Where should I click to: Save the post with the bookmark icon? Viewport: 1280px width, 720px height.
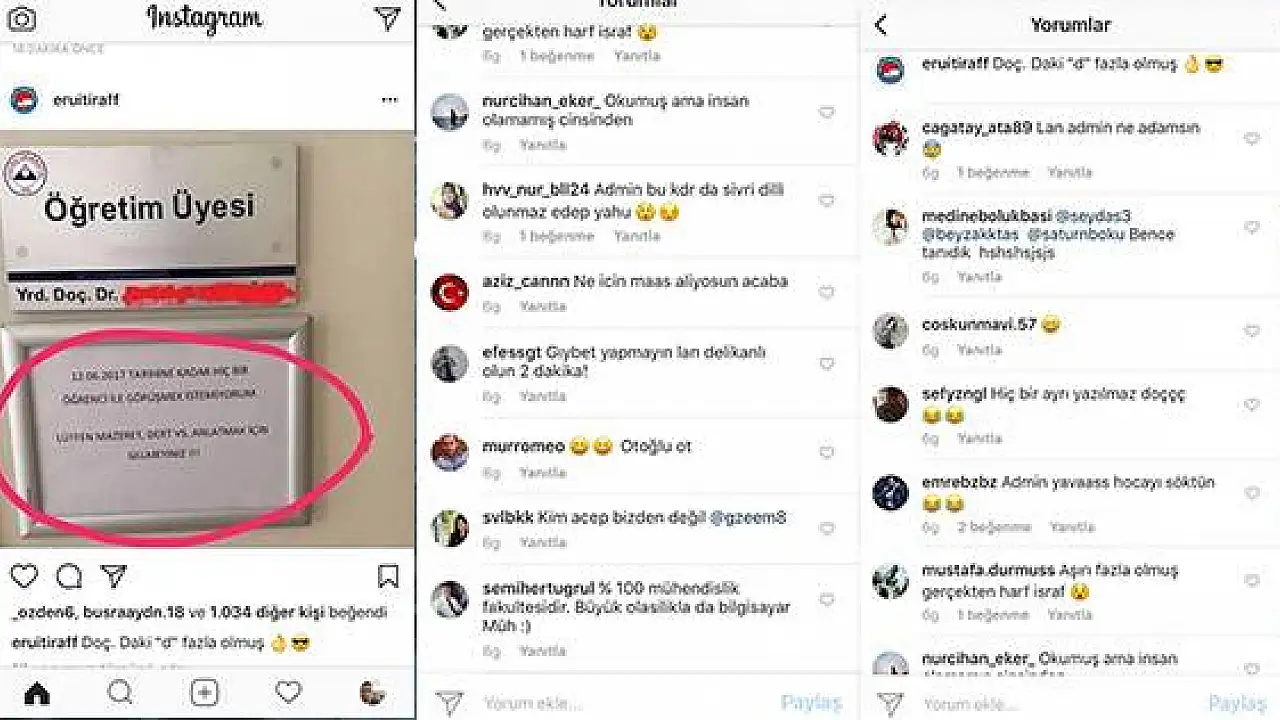click(388, 576)
